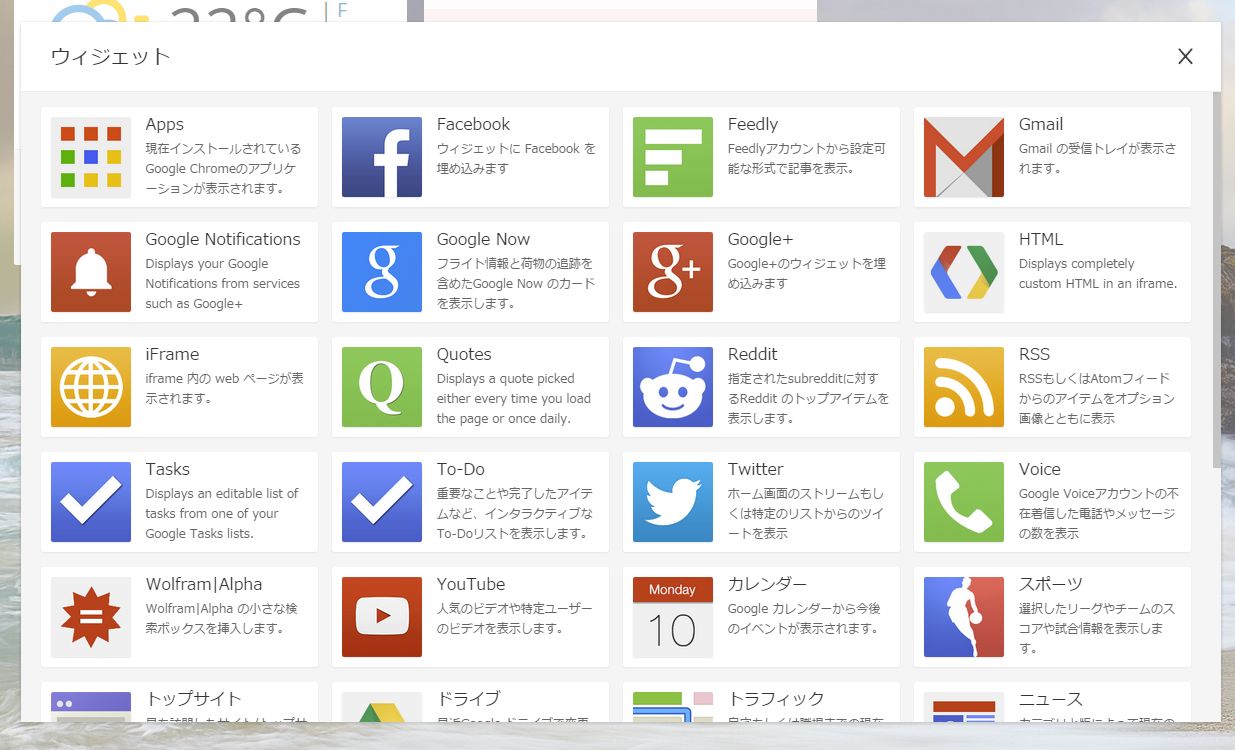Screen dimensions: 1235x750
Task: Click the ドライブ title text
Action: 468,699
